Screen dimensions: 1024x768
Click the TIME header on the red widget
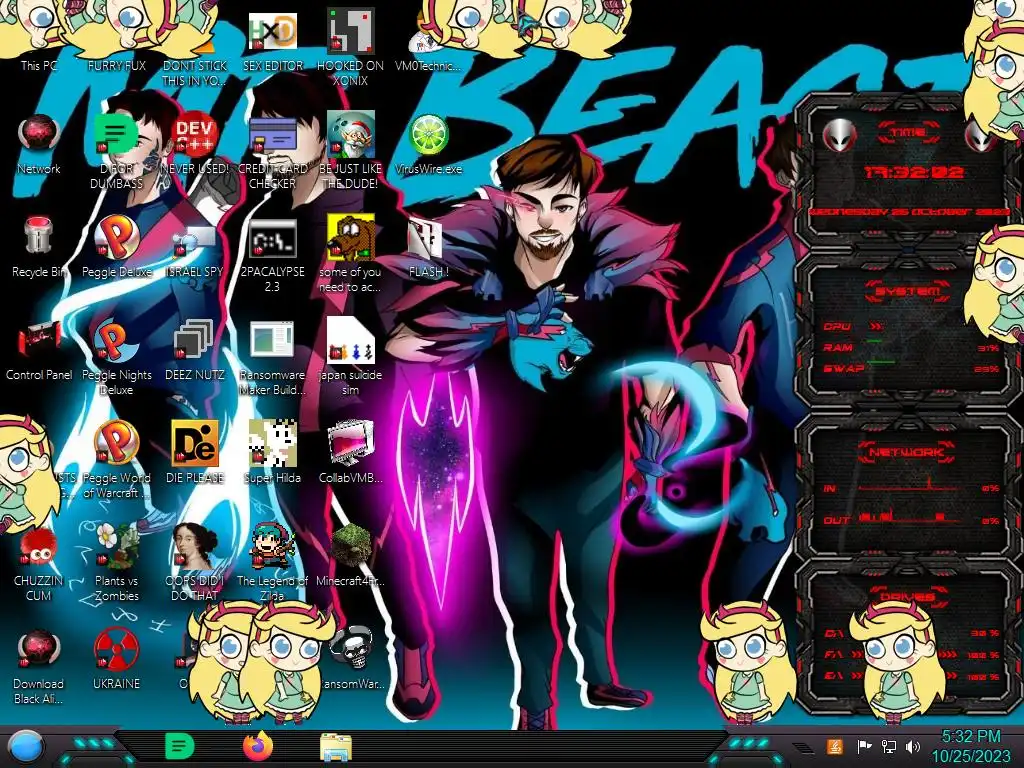click(x=908, y=133)
